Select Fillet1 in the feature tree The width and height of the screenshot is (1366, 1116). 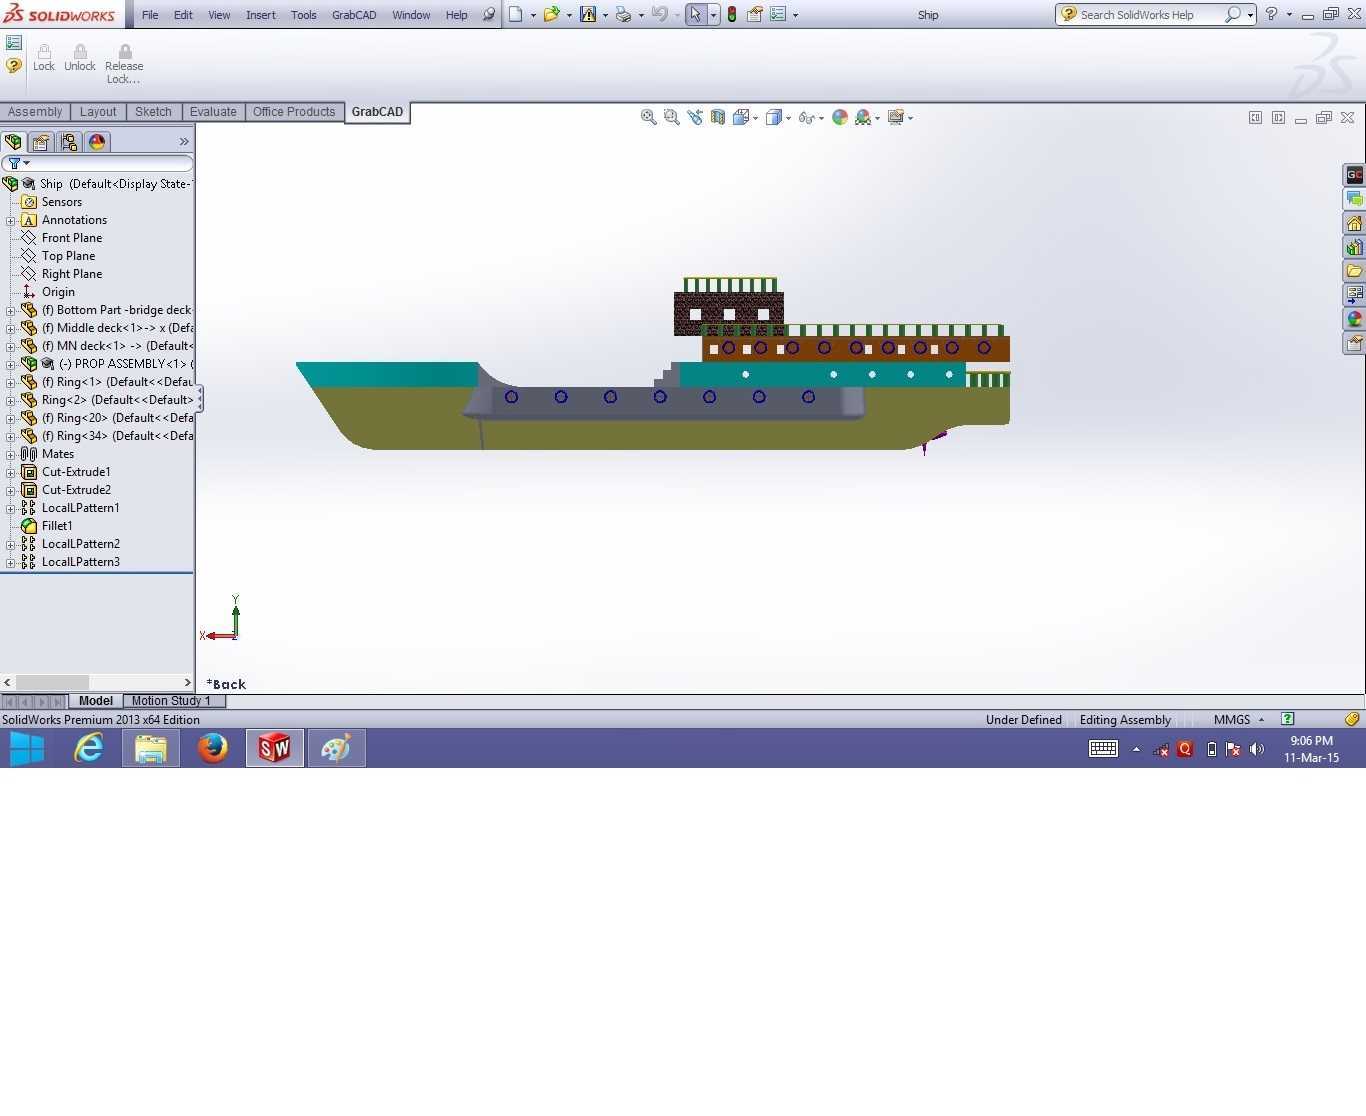click(57, 526)
